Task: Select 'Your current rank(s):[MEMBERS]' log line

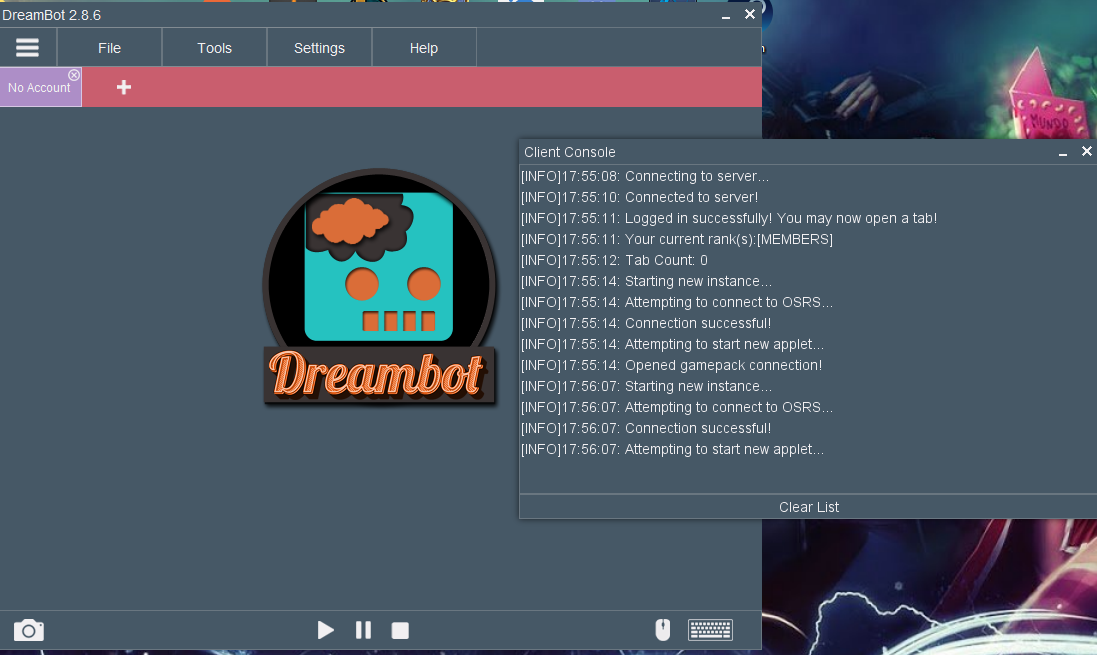Action: (x=677, y=239)
